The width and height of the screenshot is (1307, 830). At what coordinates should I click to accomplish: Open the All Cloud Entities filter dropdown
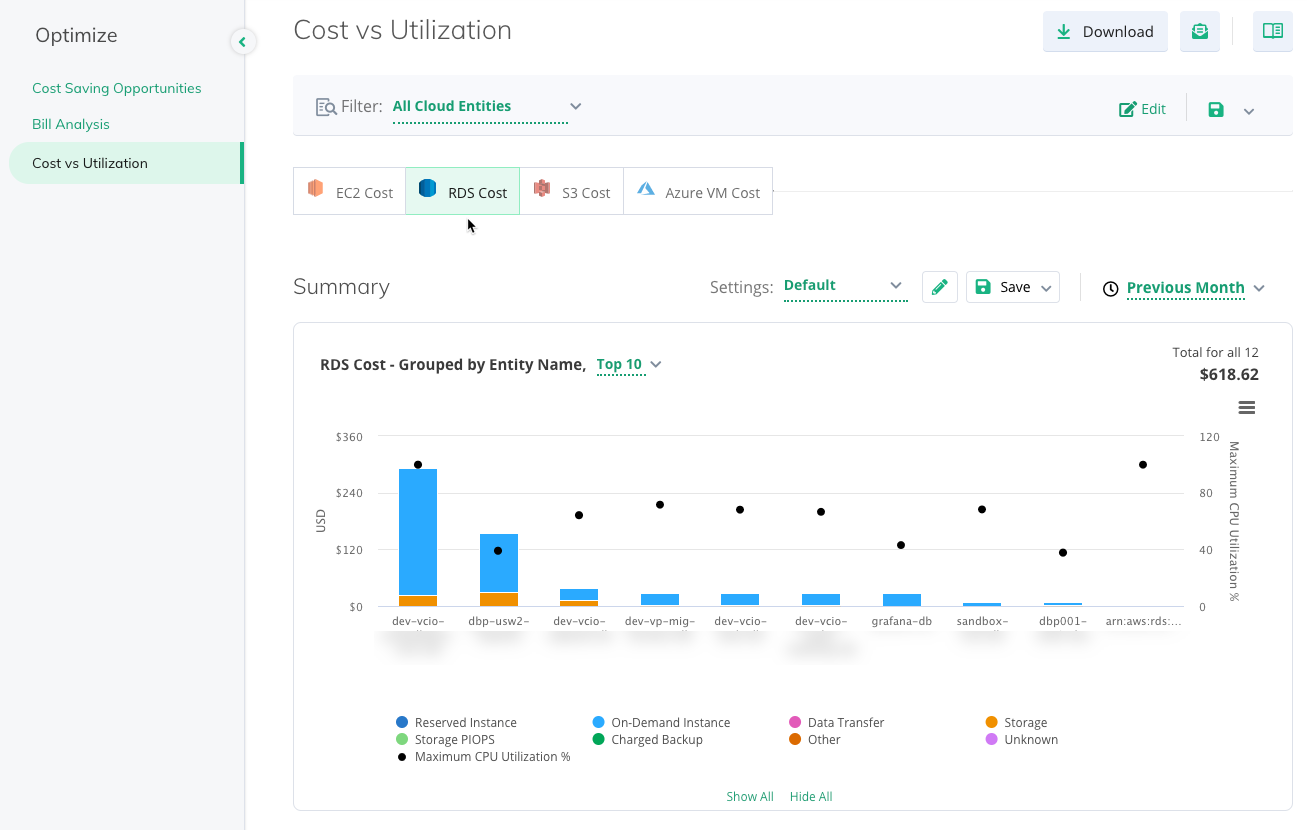click(487, 107)
